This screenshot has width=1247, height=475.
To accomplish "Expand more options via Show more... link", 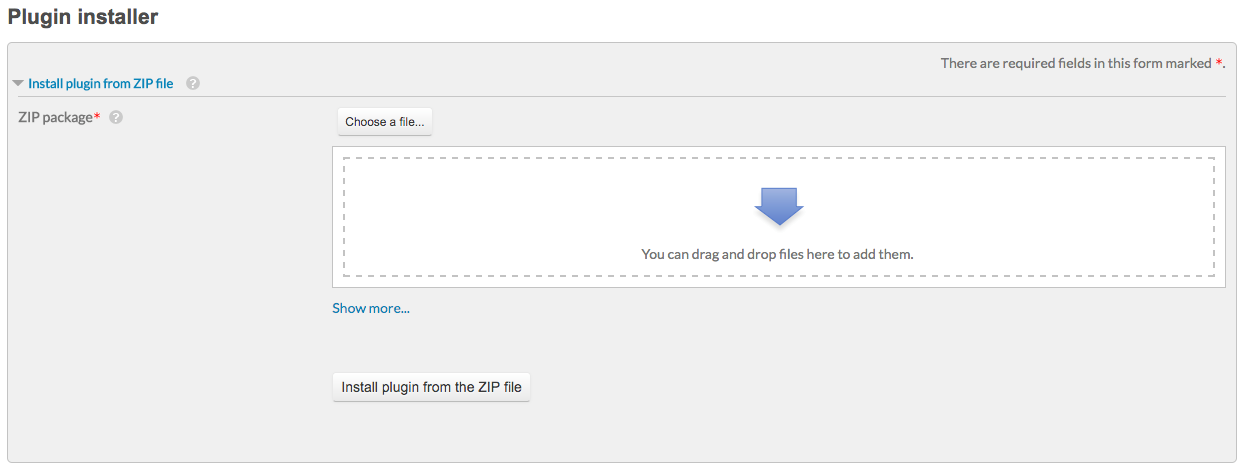I will (x=371, y=308).
